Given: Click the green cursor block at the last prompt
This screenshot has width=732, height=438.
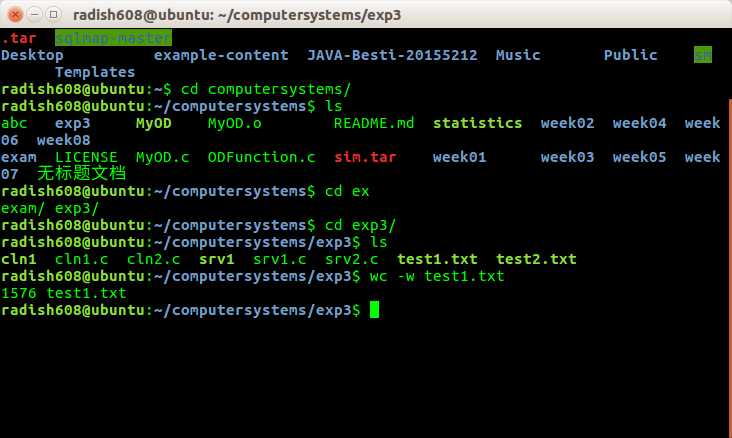Looking at the screenshot, I should coord(374,310).
